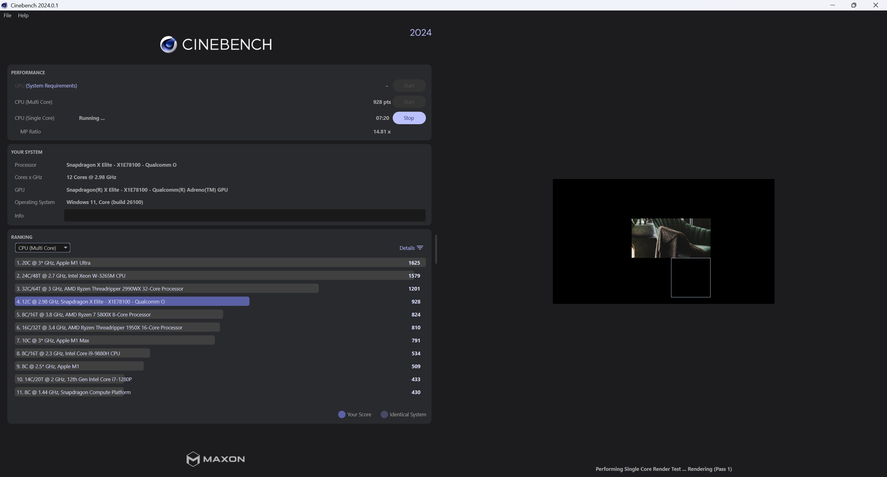This screenshot has width=887, height=477.
Task: Click the 1625 score value in the ranking
Action: tap(414, 263)
